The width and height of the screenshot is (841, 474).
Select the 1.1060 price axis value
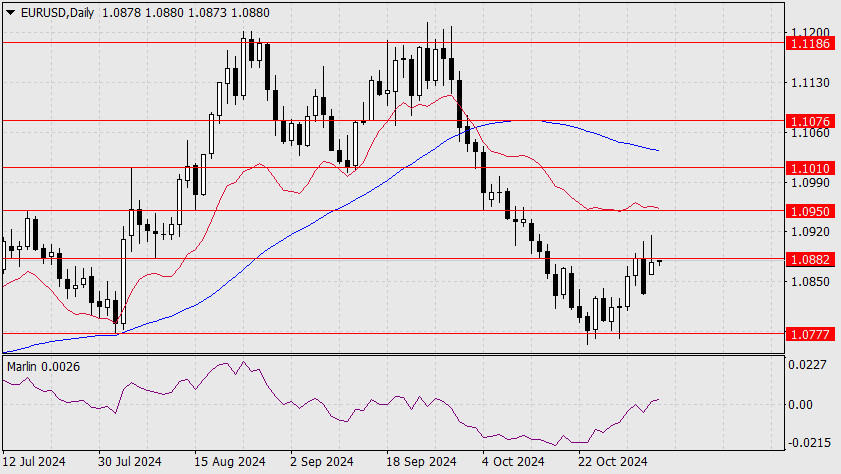pyautogui.click(x=810, y=133)
